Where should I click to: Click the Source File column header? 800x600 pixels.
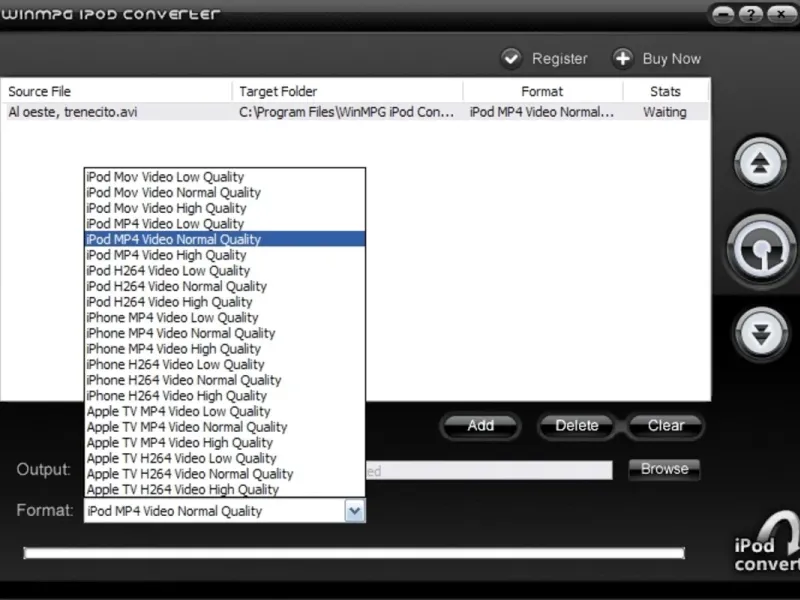[116, 91]
